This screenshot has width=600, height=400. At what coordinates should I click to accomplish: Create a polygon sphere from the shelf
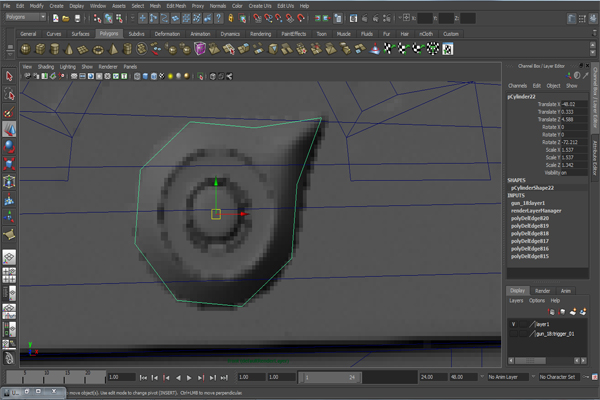26,49
